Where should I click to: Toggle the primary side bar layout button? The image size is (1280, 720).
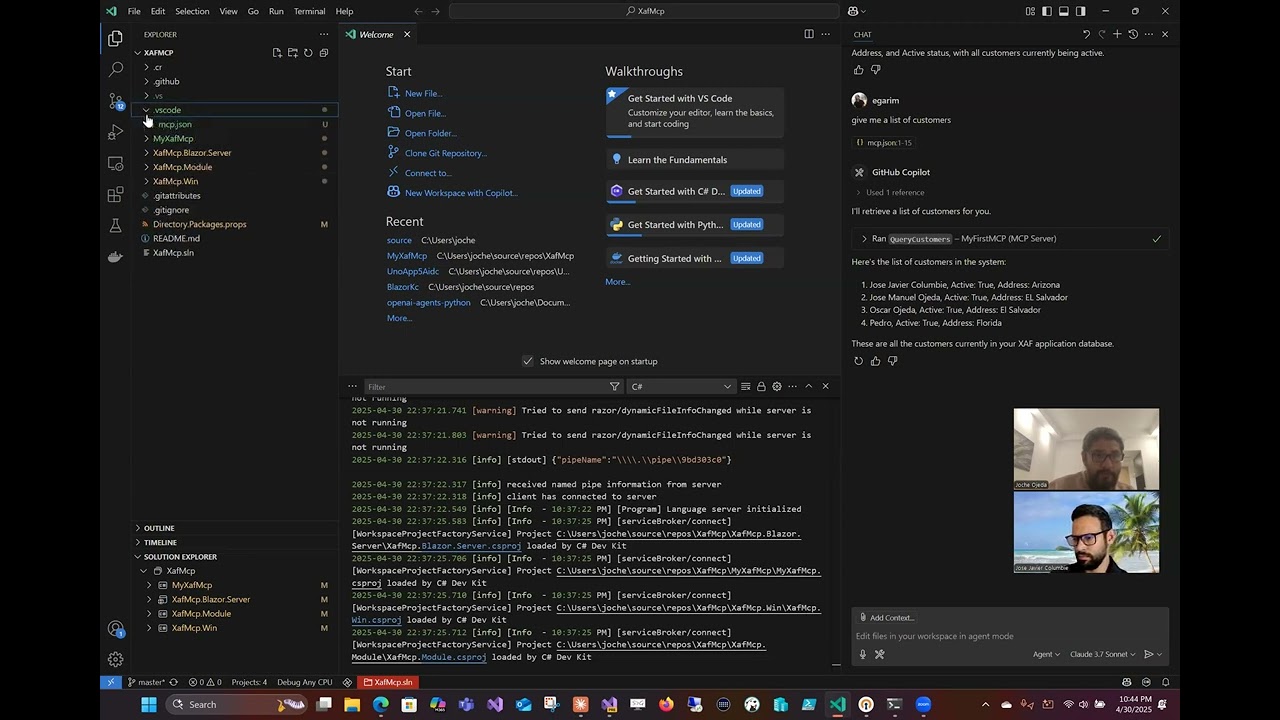point(1047,11)
